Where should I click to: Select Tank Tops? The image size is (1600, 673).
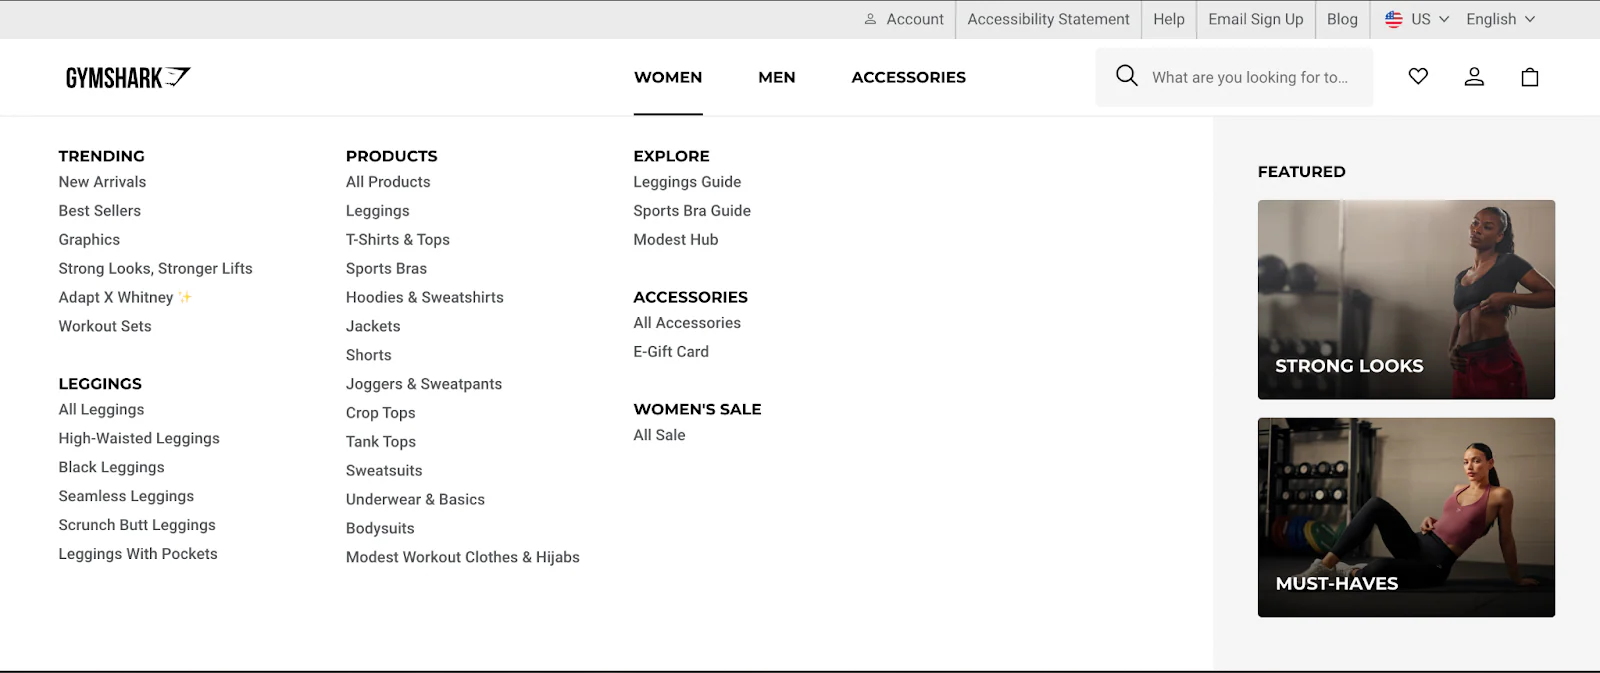pyautogui.click(x=381, y=442)
